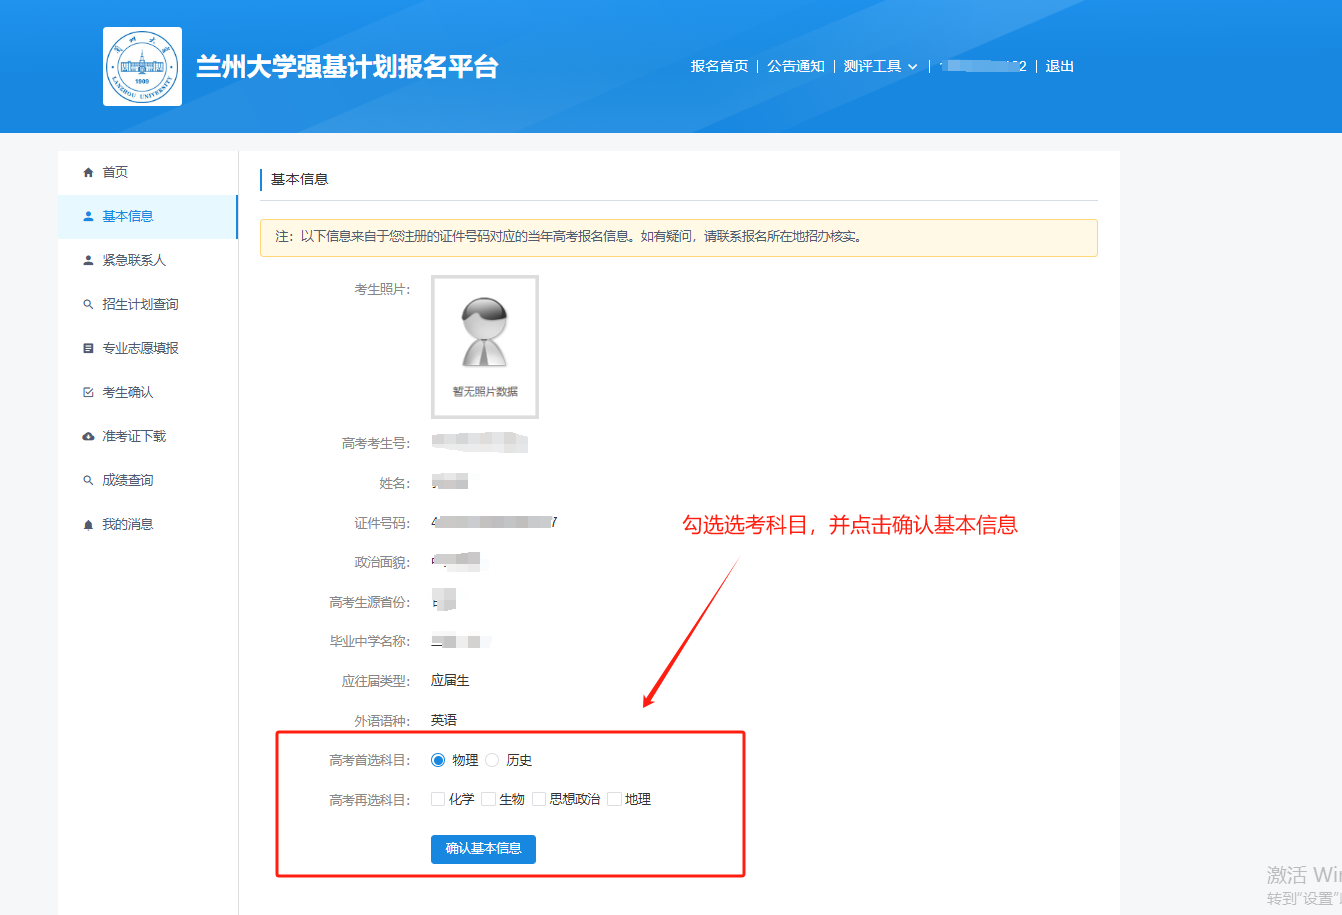Click the cloud download icon beside 准考证下载
Viewport: 1342px width, 915px height.
[88, 437]
